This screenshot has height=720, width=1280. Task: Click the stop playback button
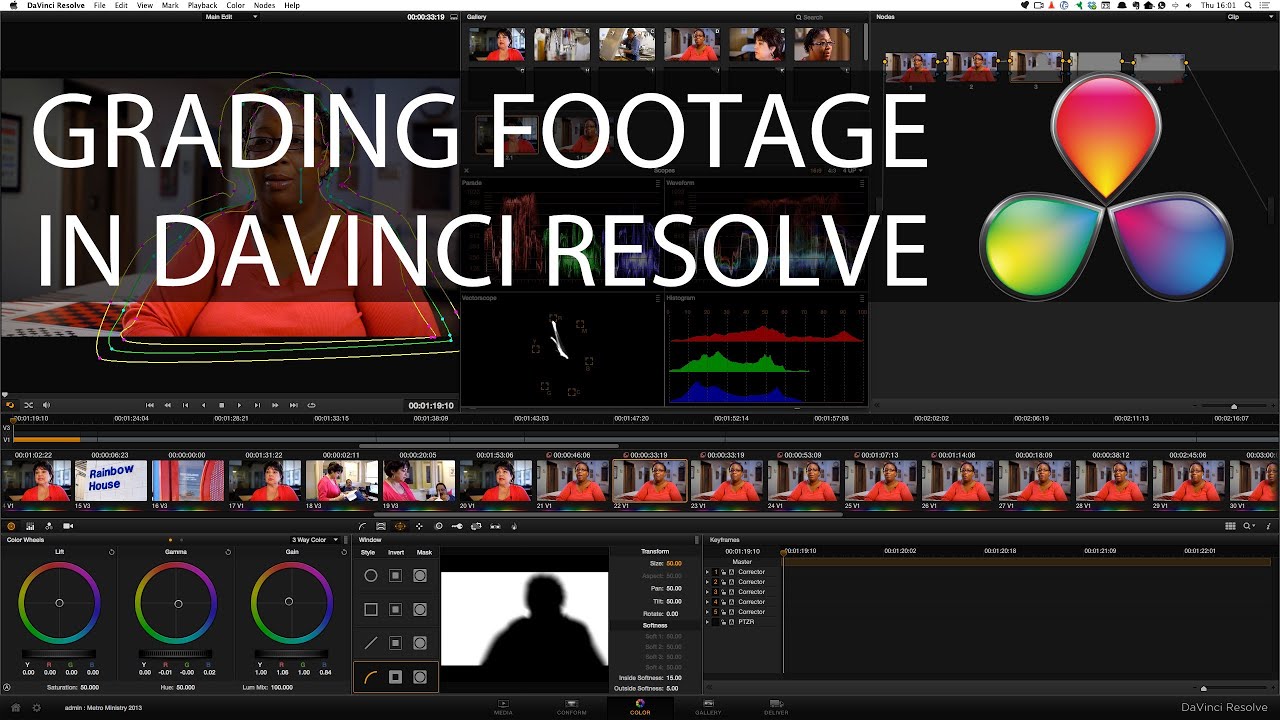(x=221, y=405)
